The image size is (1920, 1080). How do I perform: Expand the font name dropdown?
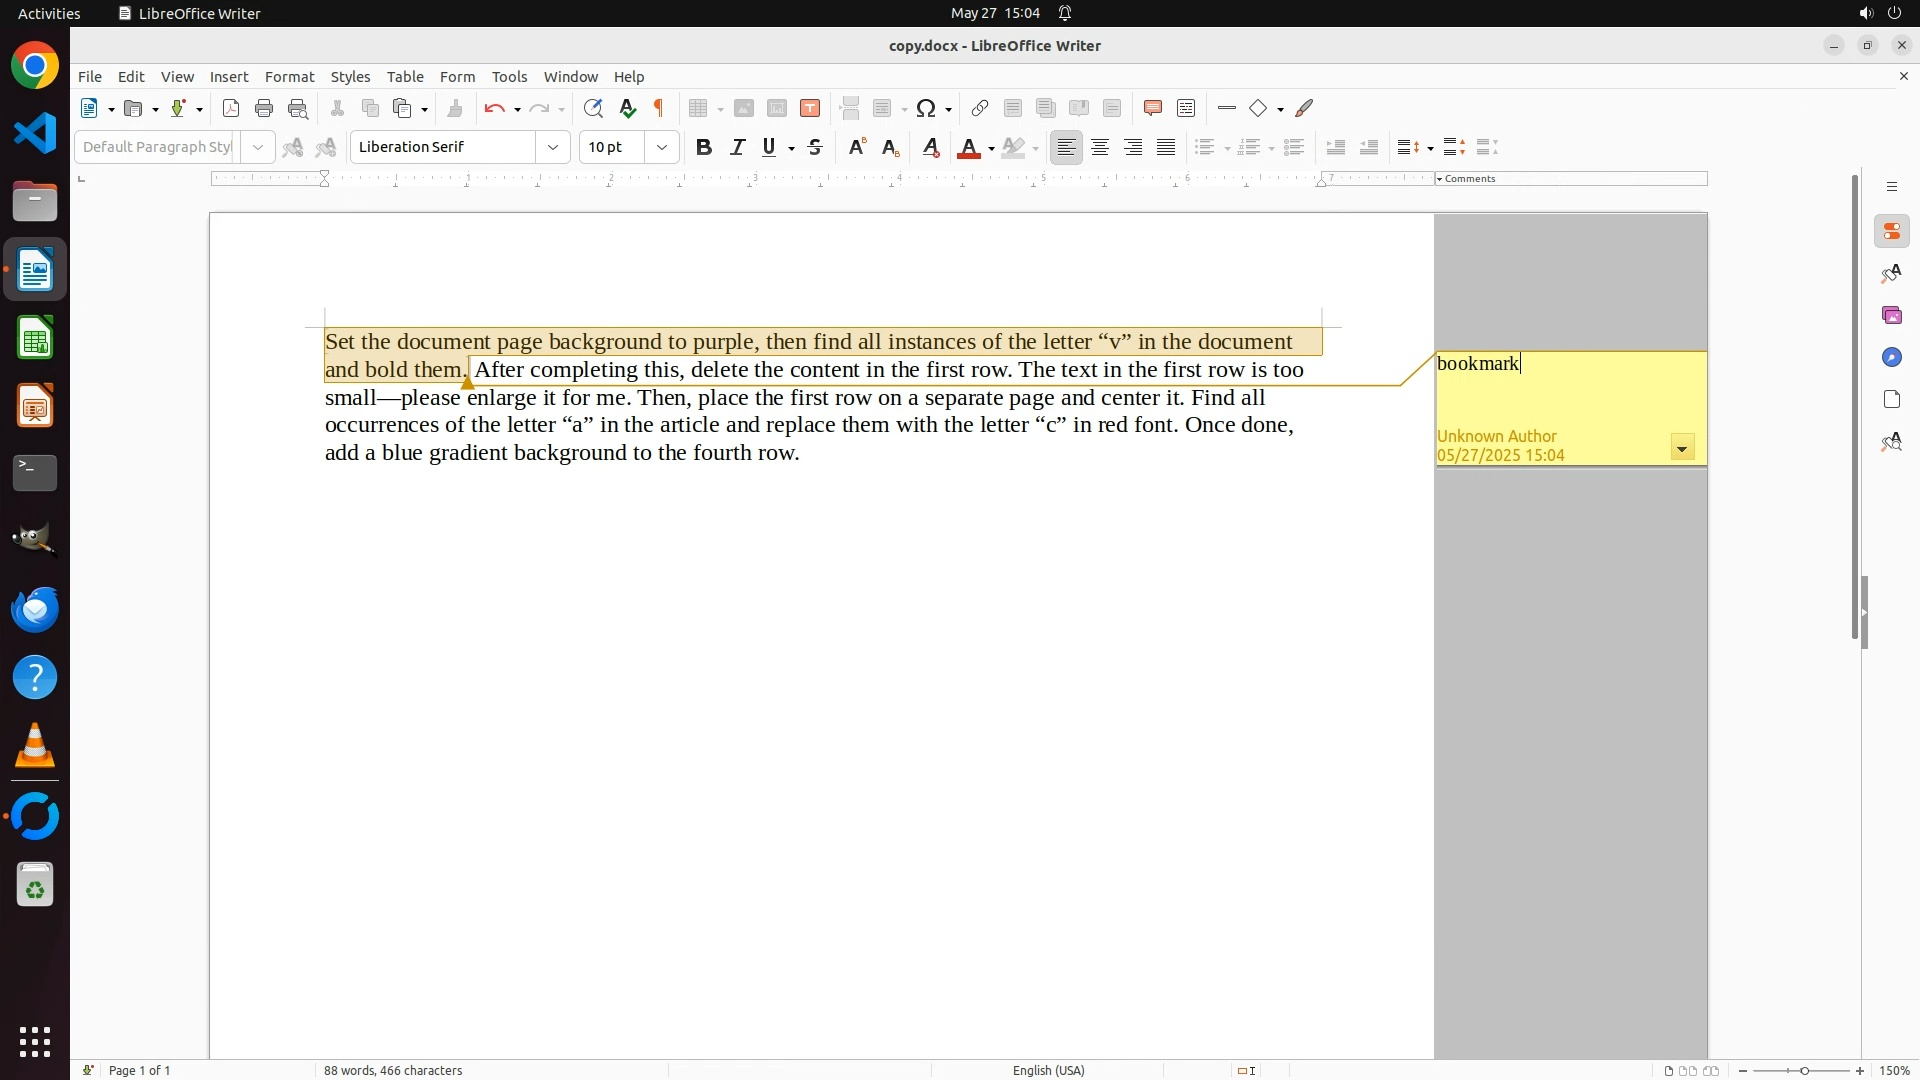tap(553, 147)
